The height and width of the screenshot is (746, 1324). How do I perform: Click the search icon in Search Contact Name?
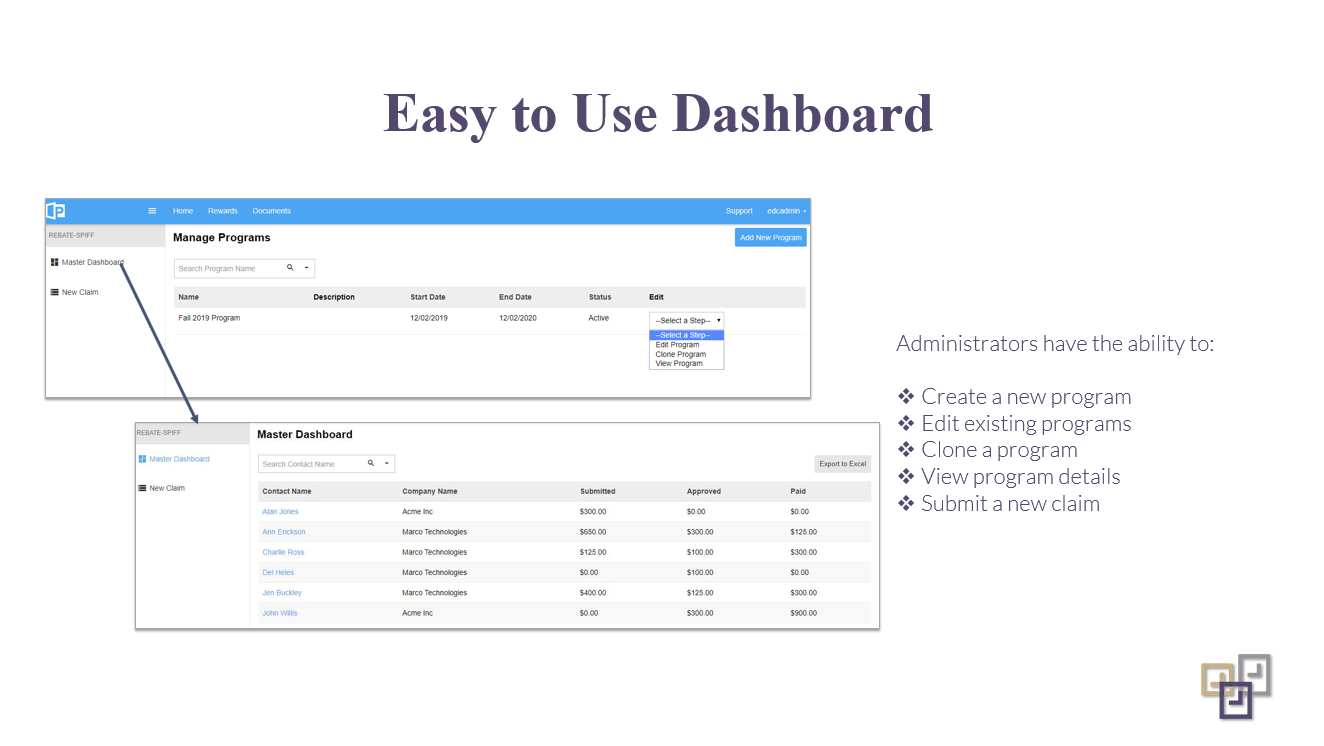370,462
